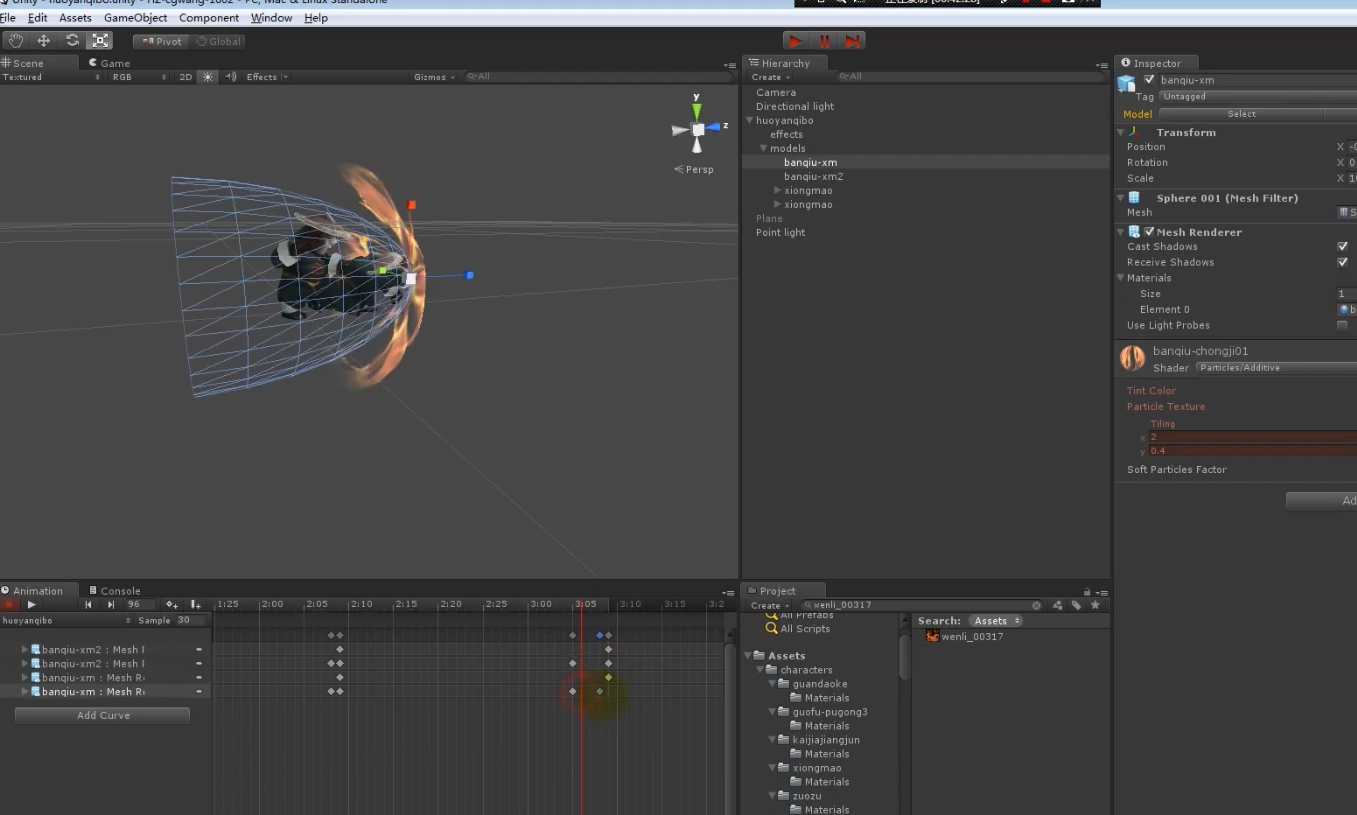Toggle Cast Shadows checkbox
The image size is (1357, 815).
[x=1342, y=246]
